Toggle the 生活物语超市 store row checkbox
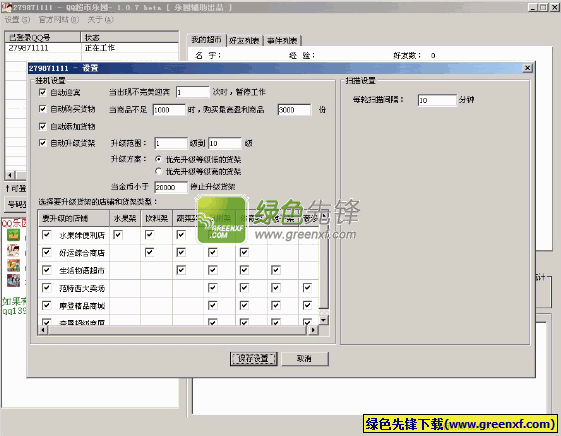The image size is (561, 436). click(47, 270)
